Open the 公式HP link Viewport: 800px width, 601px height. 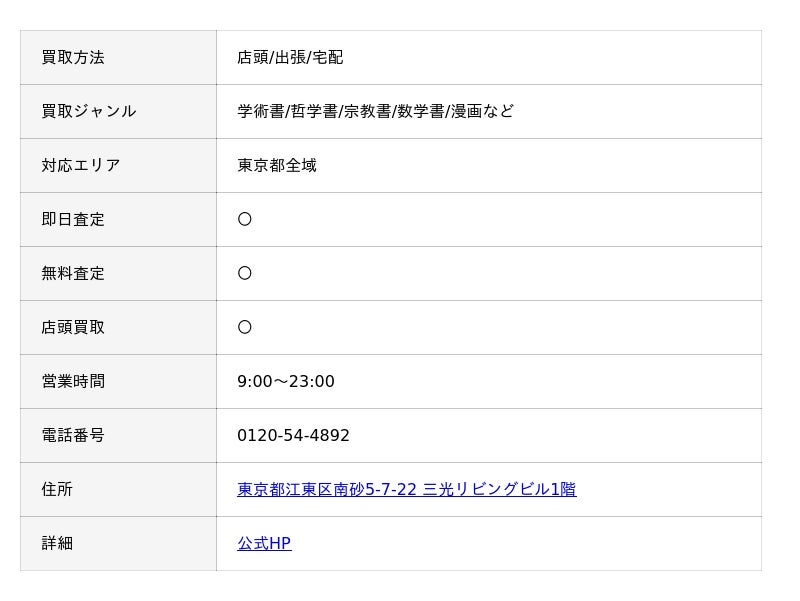264,543
